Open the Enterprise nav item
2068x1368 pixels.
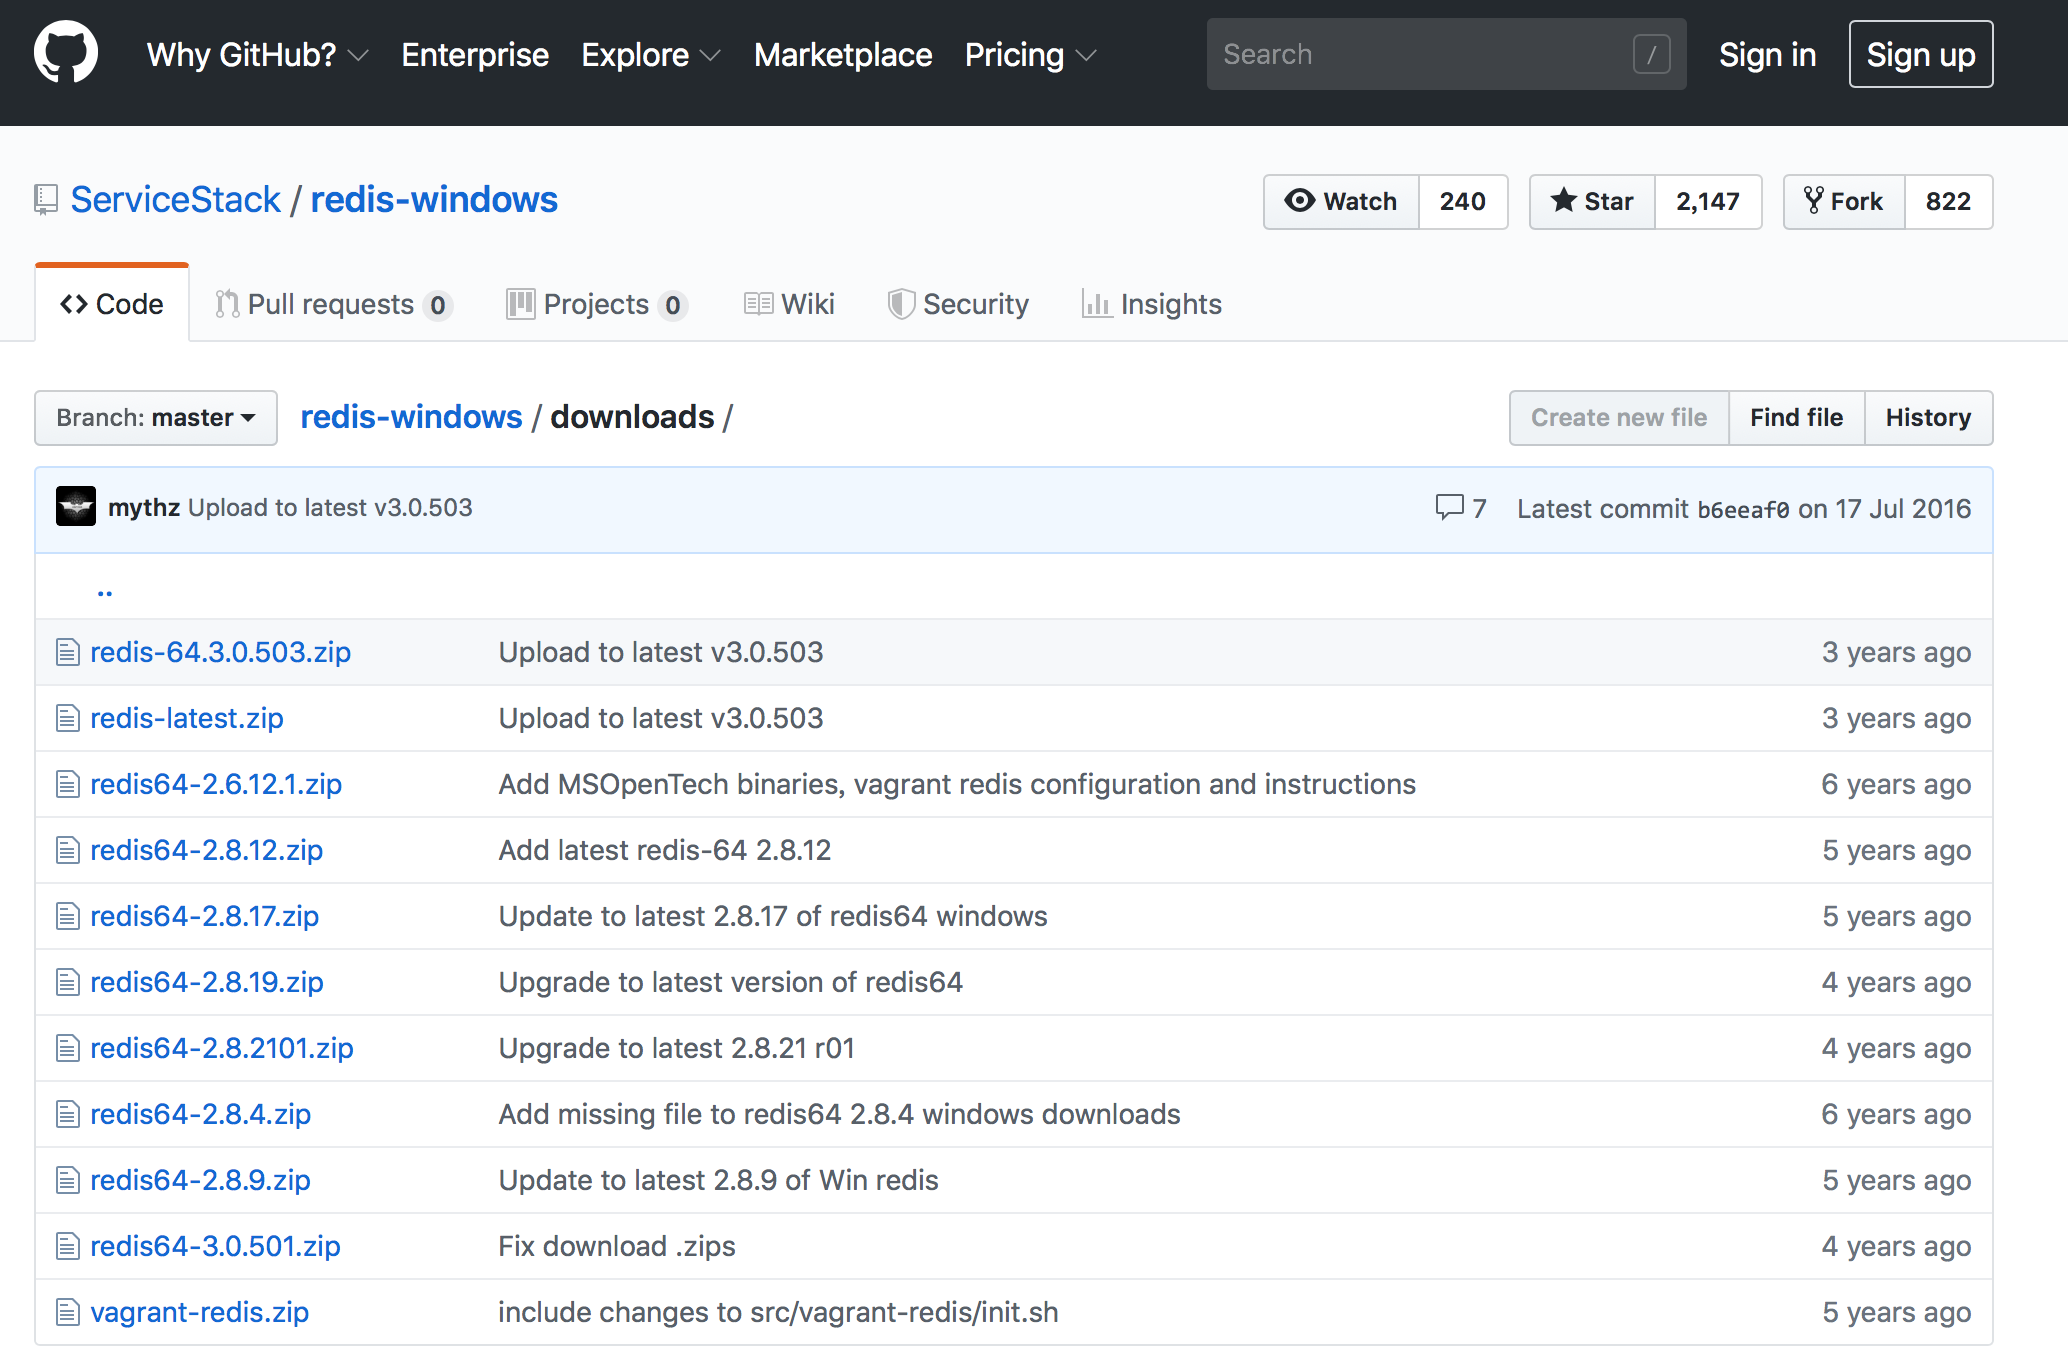point(475,55)
